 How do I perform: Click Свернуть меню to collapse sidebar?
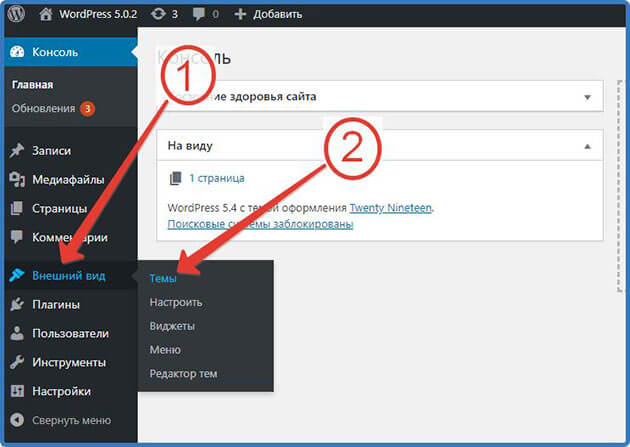click(x=72, y=420)
